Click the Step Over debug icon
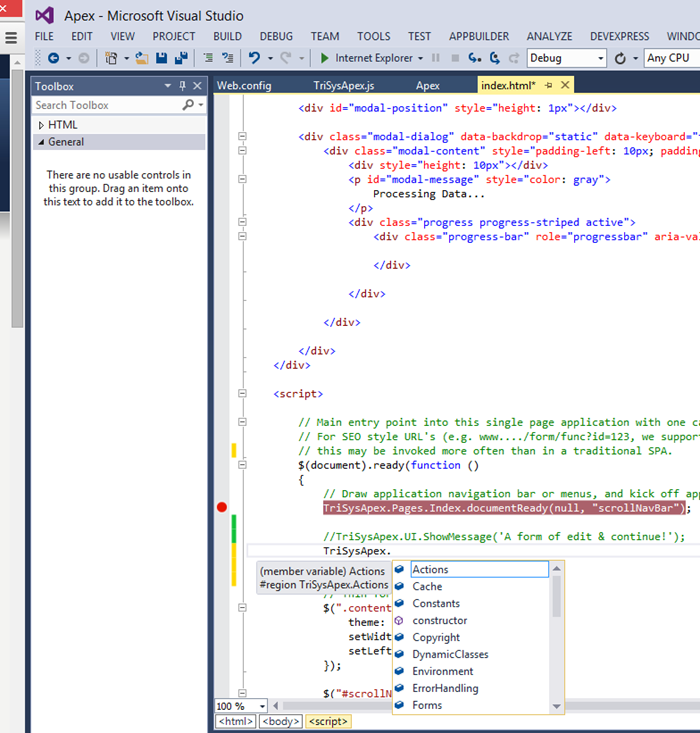The width and height of the screenshot is (700, 733). pyautogui.click(x=495, y=58)
